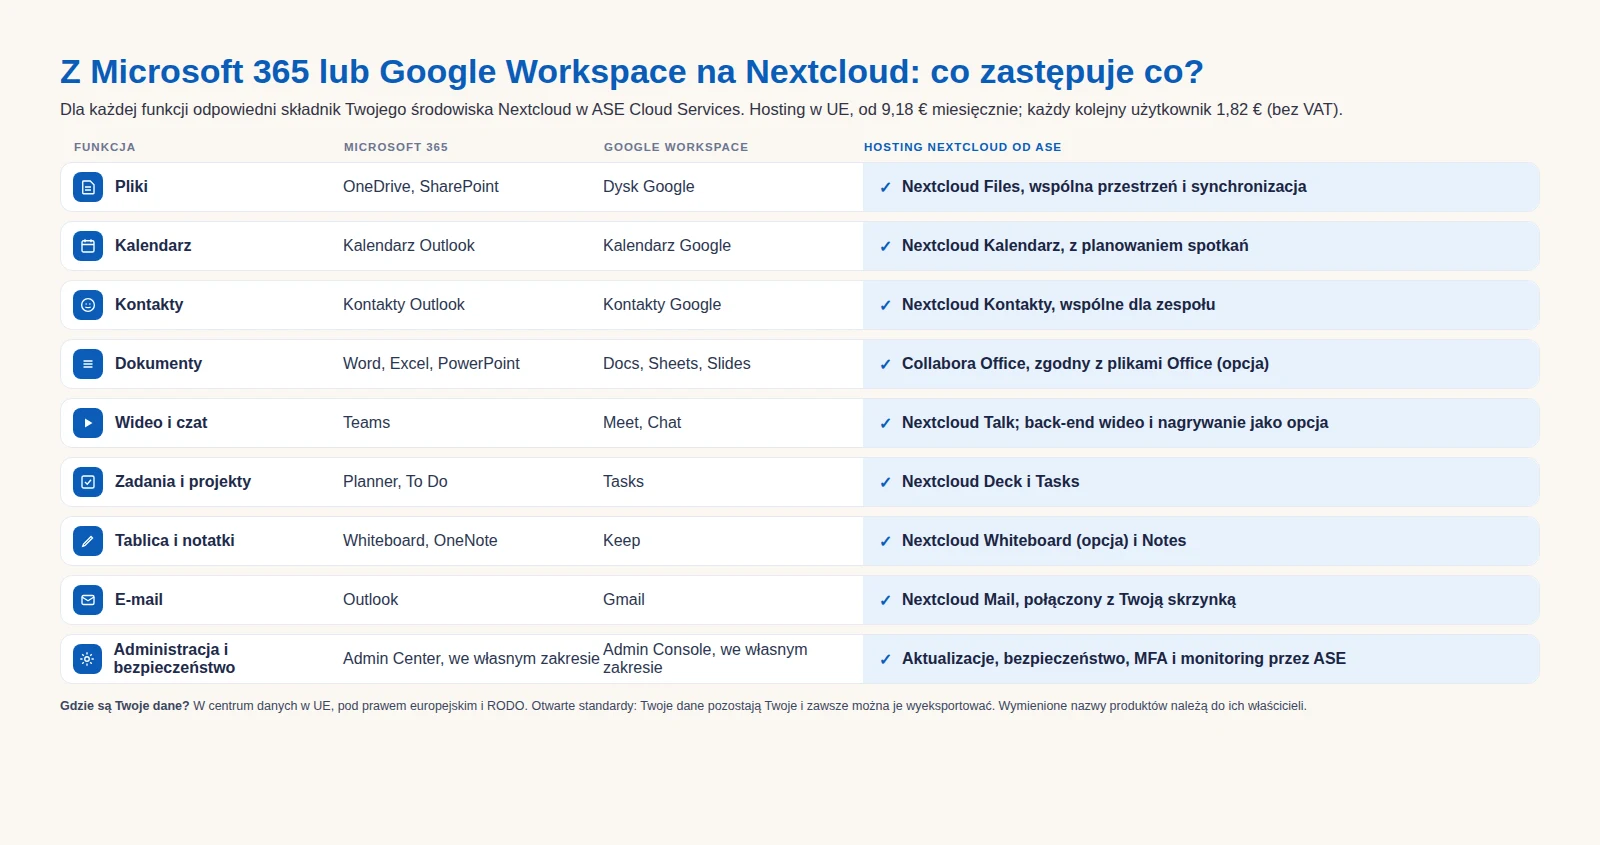
Task: Click the 'Nextcloud Deck i Tasks' text
Action: click(x=991, y=482)
